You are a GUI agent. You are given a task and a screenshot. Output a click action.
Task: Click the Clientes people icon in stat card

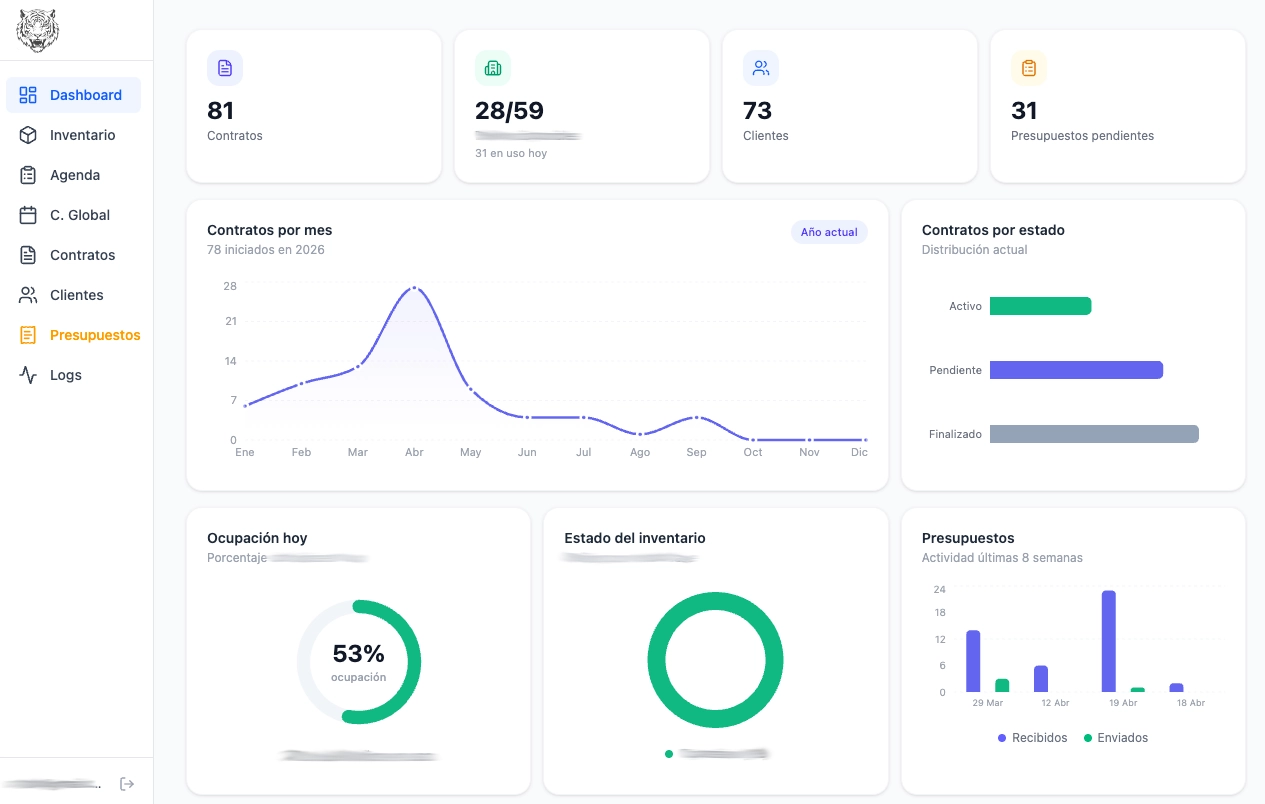761,68
